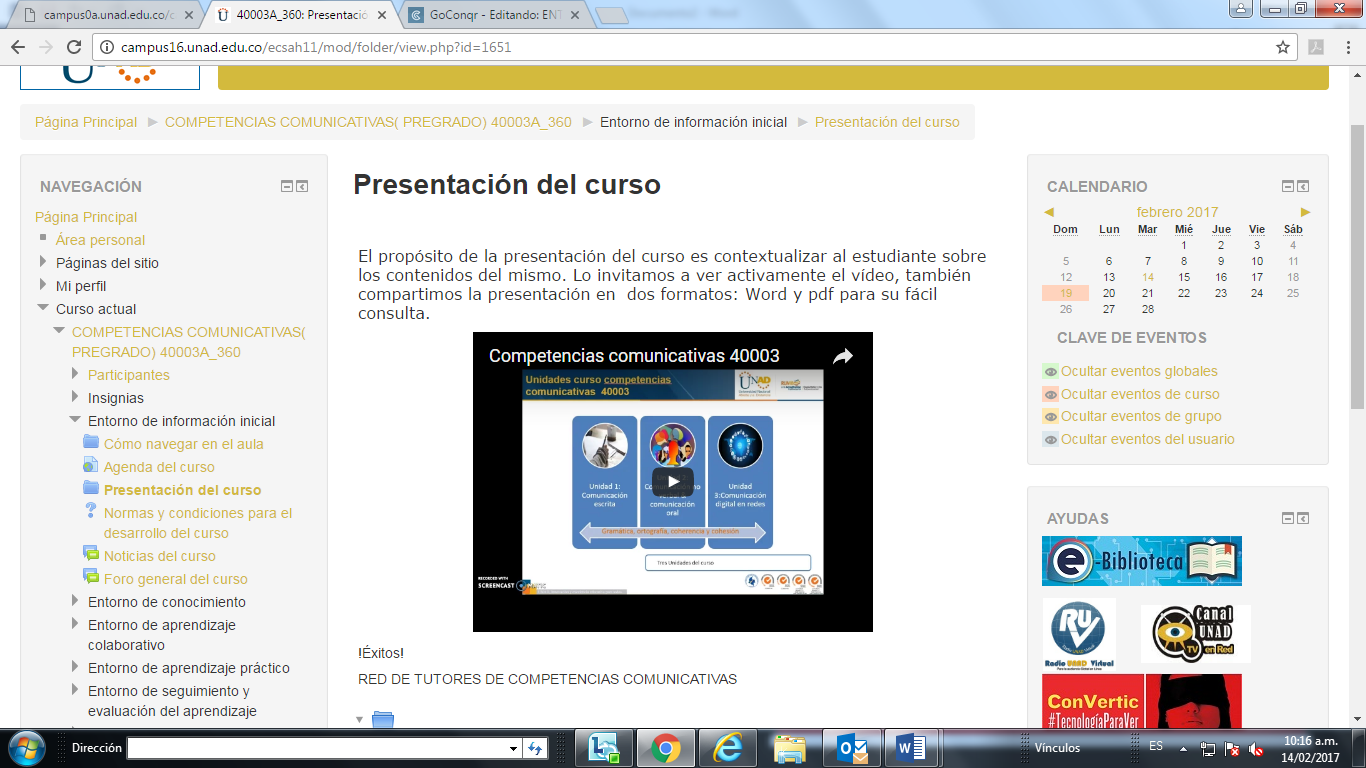
Task: Open Canal UNAD TV logo
Action: (1195, 634)
